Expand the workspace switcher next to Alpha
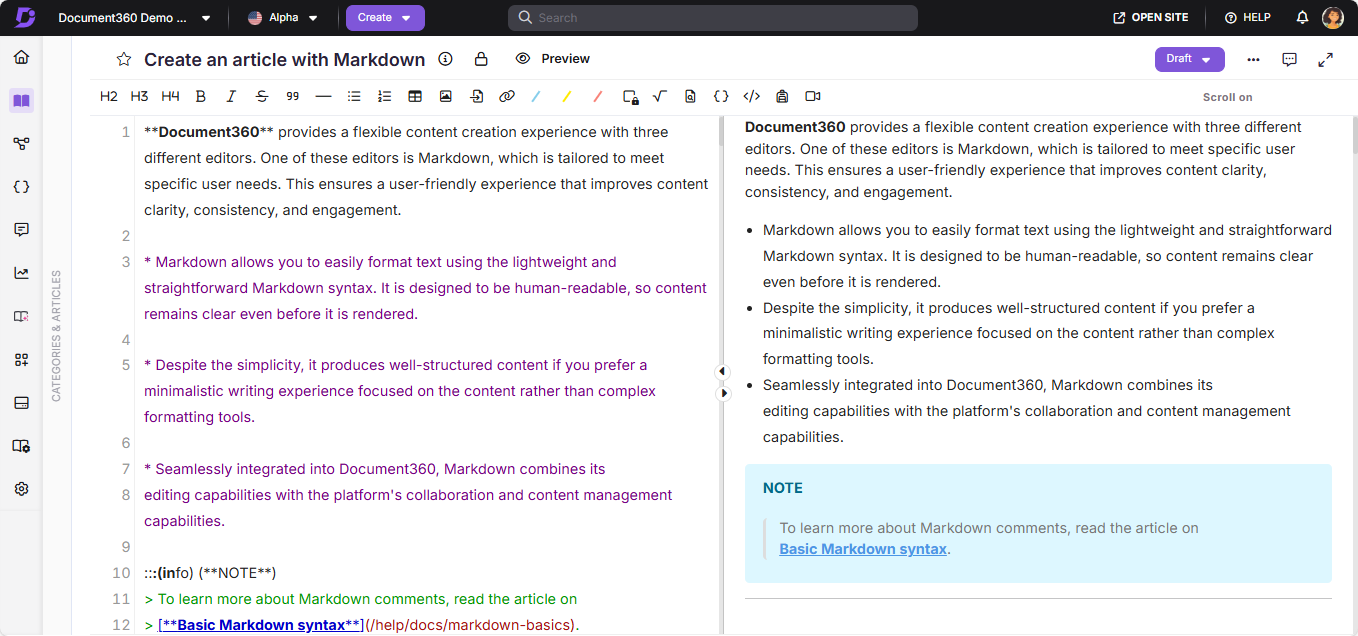 coord(311,17)
